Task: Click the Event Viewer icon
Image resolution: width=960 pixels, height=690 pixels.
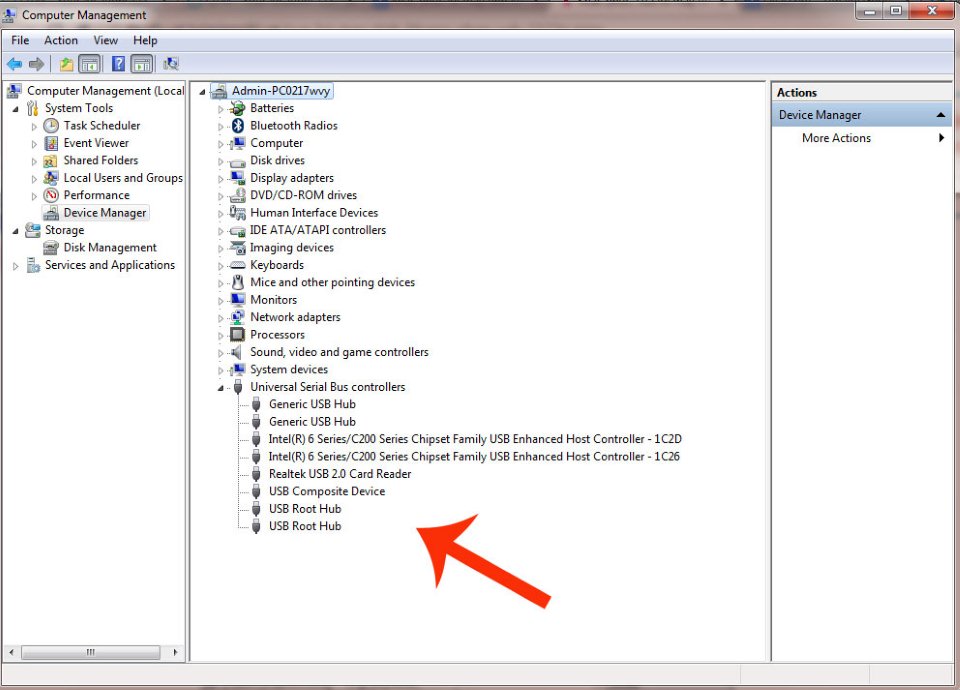Action: (x=51, y=143)
